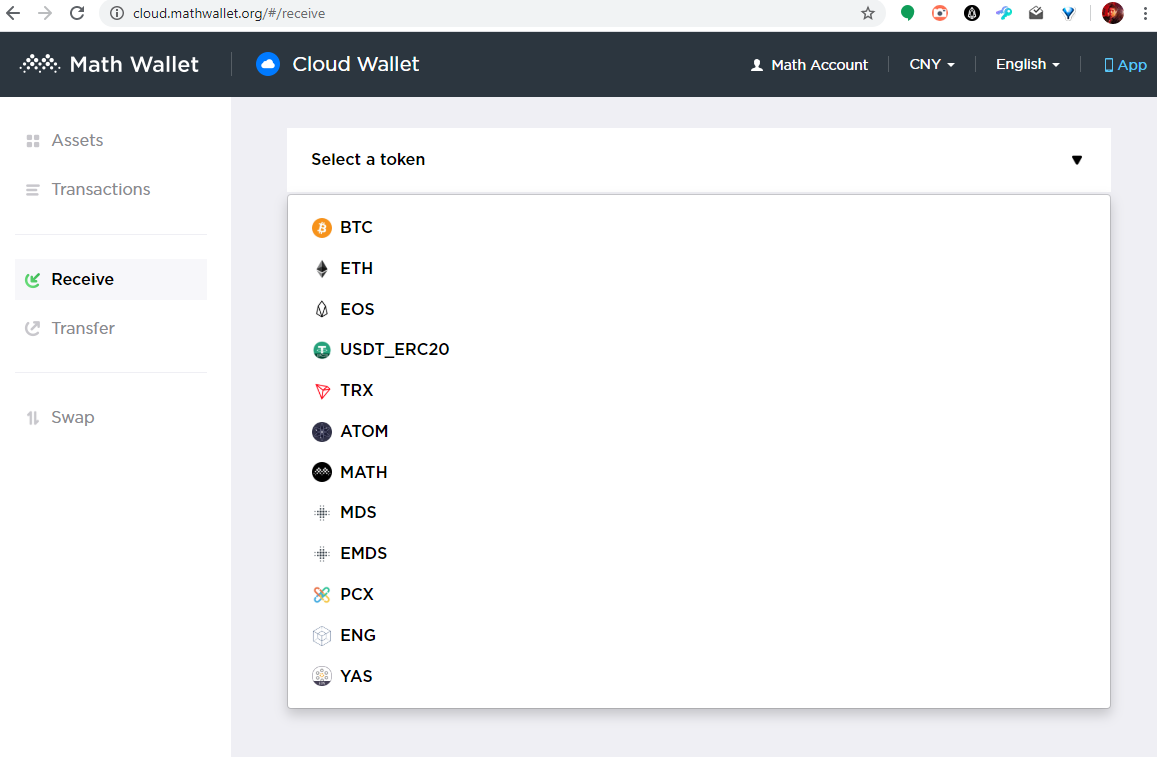
Task: Click the ATOM token icon
Action: pyautogui.click(x=322, y=432)
